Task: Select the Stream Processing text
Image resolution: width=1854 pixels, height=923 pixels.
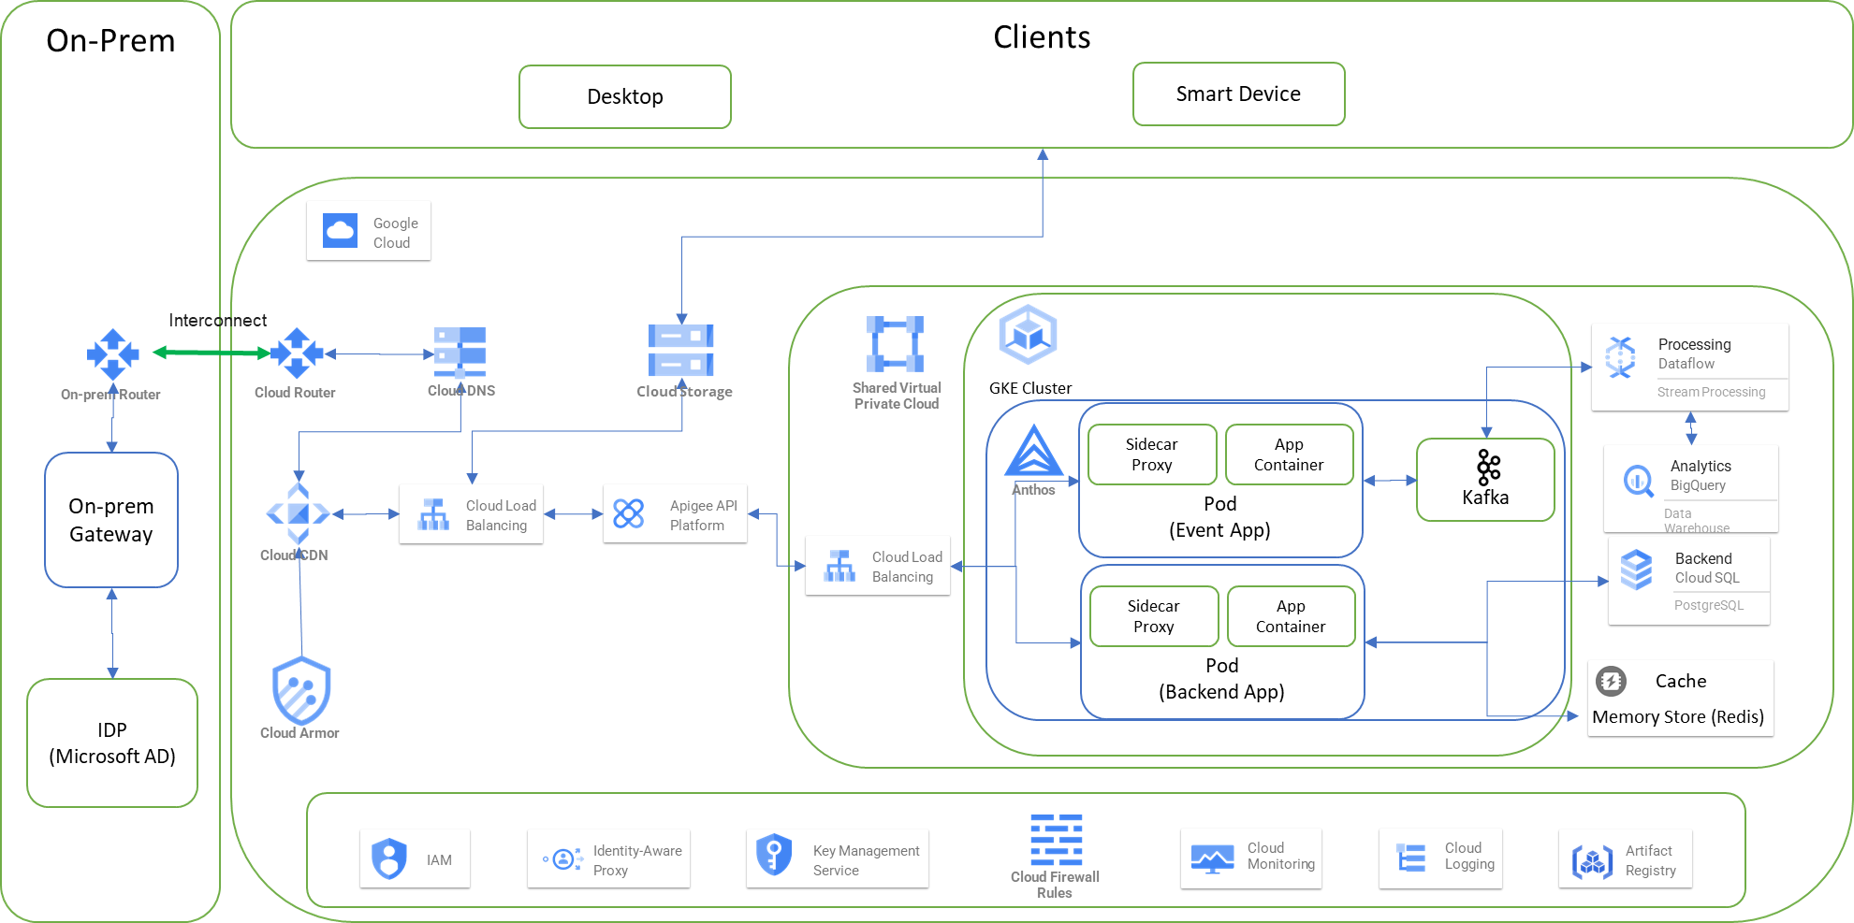Action: click(x=1711, y=392)
